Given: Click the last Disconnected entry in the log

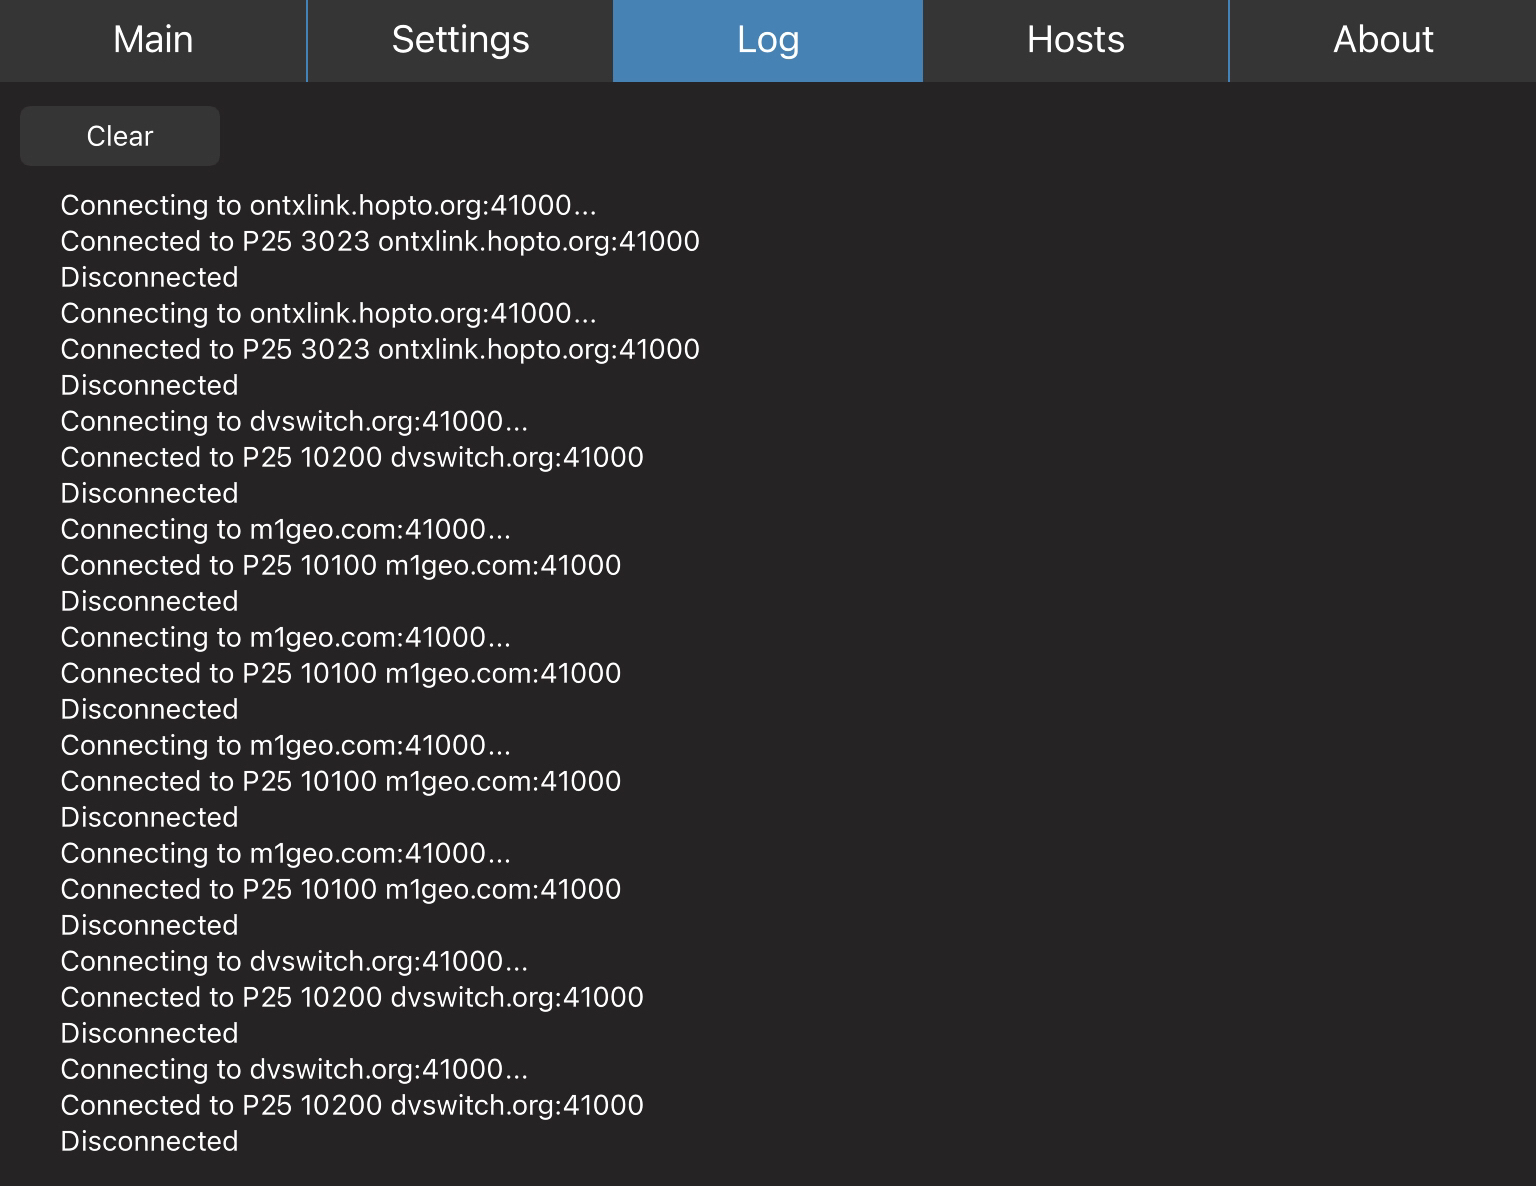Looking at the screenshot, I should click(x=149, y=1141).
